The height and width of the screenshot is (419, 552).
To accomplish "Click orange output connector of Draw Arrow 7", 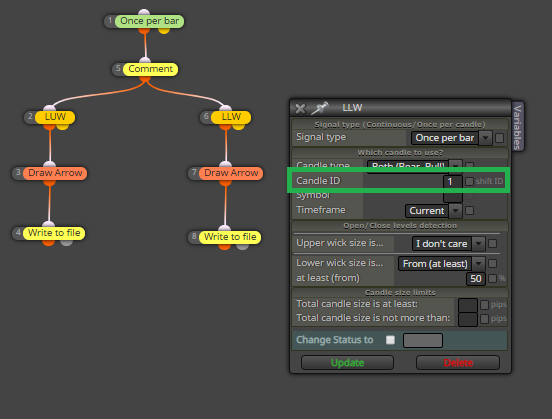I will click(225, 182).
